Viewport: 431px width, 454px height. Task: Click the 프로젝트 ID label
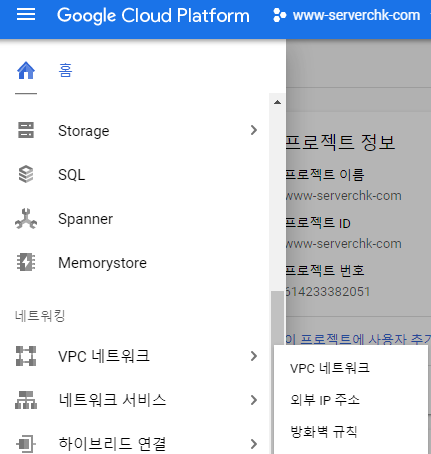click(x=318, y=223)
